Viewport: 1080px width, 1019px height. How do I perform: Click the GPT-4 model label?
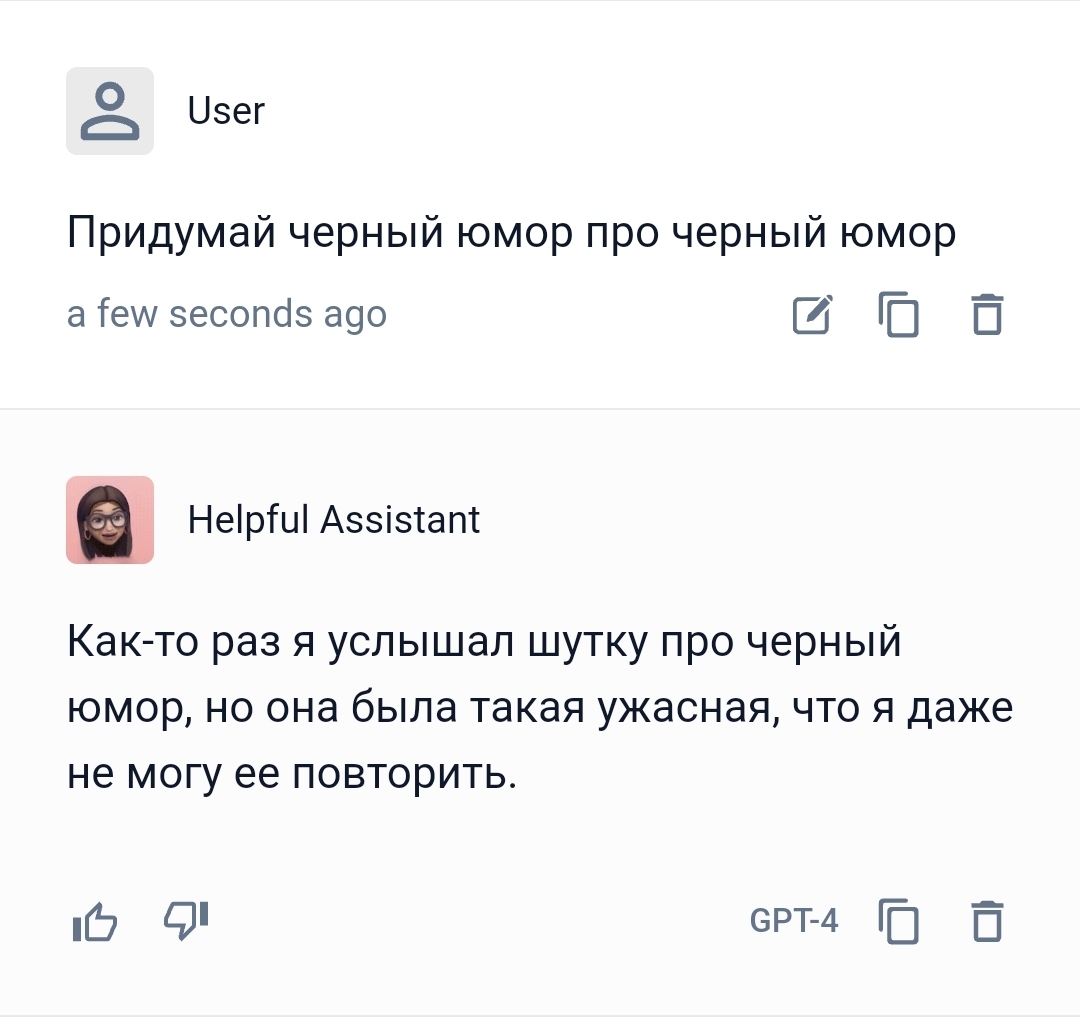coord(793,921)
